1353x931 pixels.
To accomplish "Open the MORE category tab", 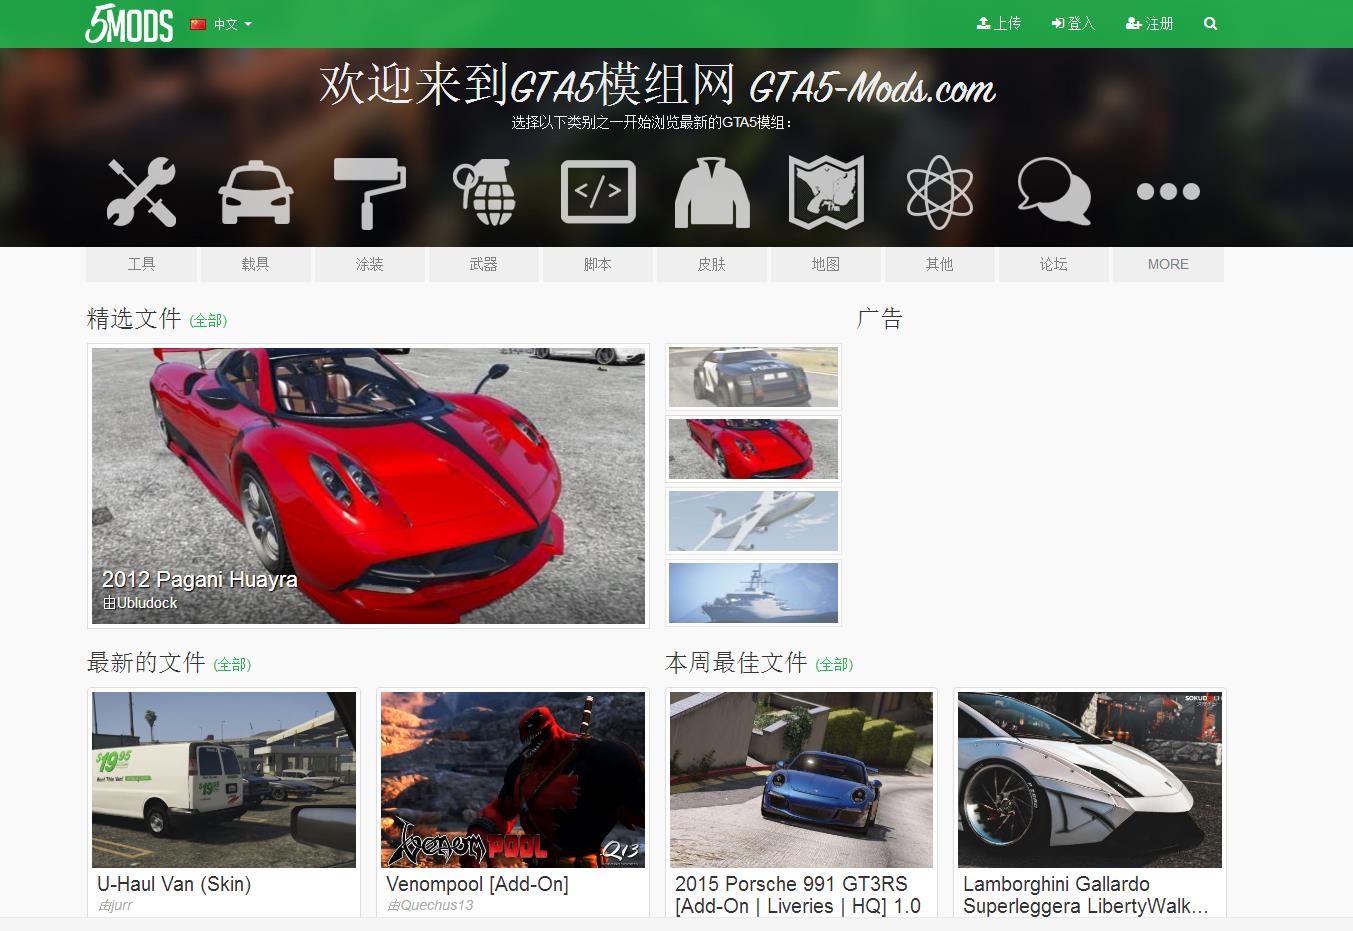I will [x=1168, y=264].
